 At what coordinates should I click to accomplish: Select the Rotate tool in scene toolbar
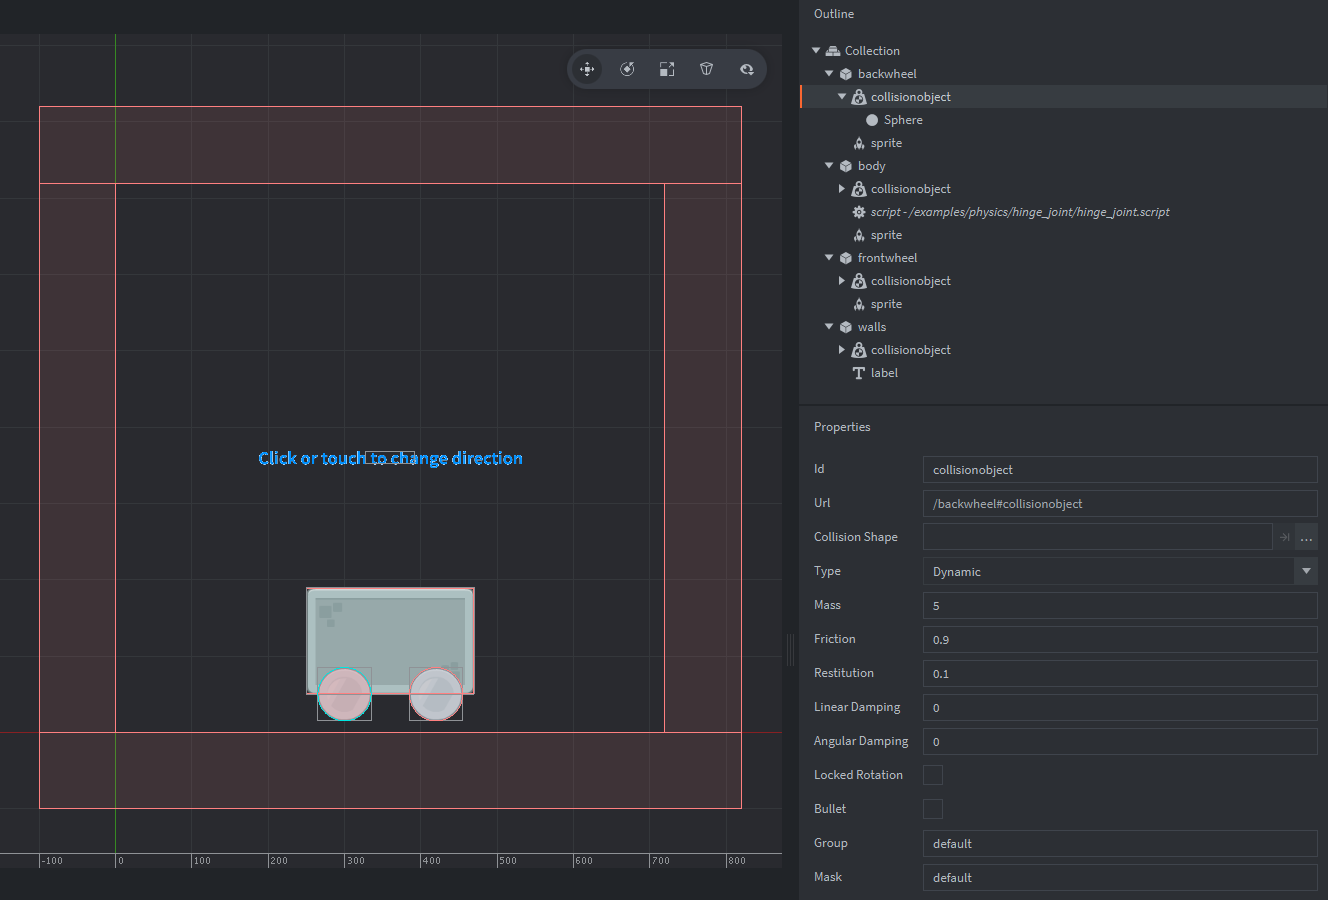coord(627,69)
